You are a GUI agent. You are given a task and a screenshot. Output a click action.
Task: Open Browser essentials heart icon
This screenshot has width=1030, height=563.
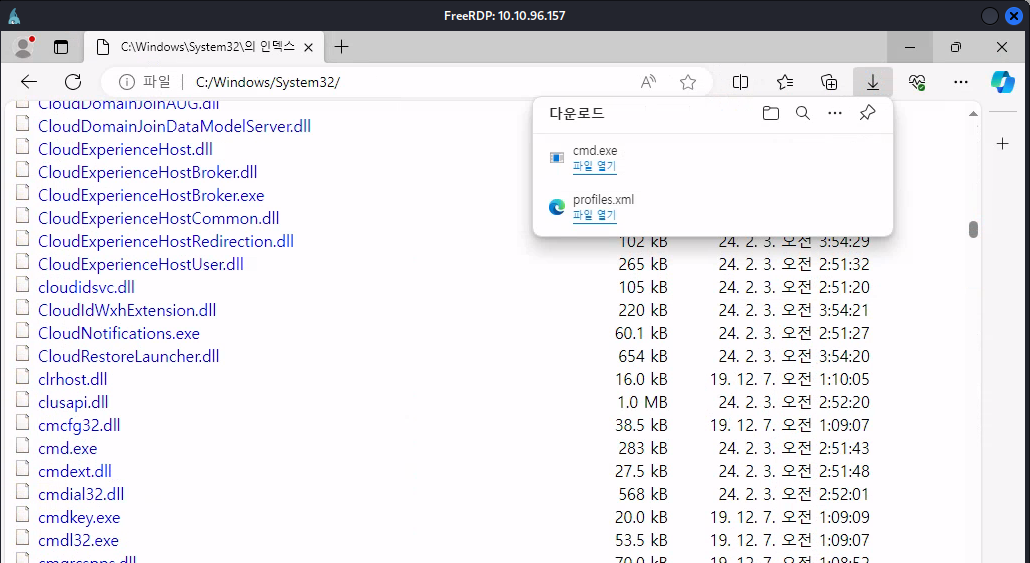pos(917,82)
